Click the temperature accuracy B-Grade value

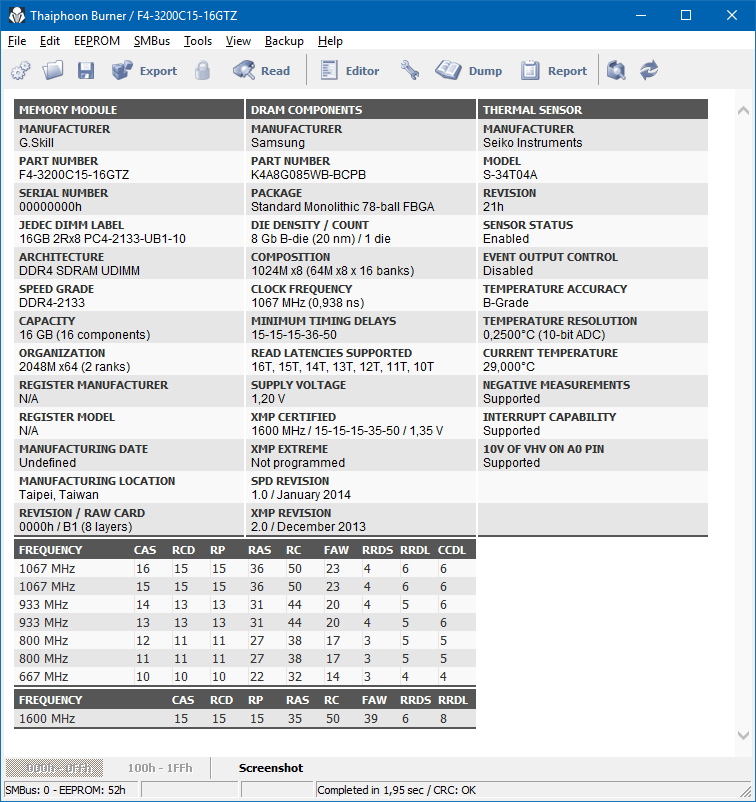pyautogui.click(x=506, y=303)
